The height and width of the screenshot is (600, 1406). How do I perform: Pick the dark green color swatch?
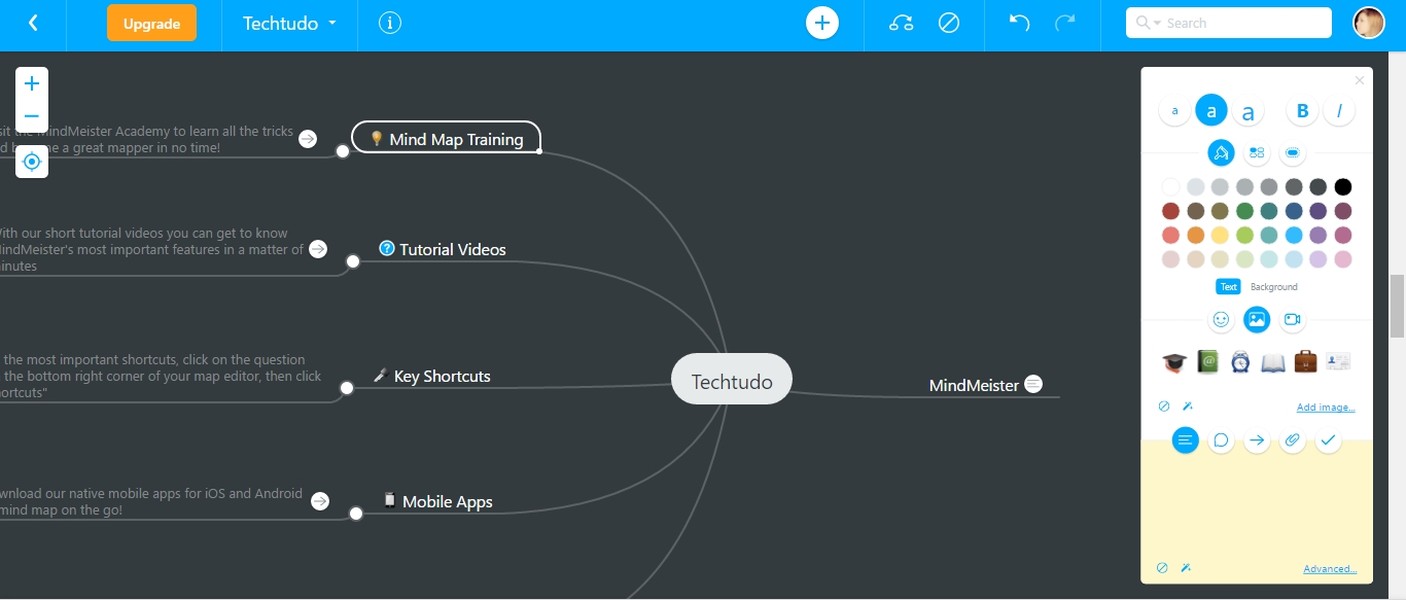1245,211
